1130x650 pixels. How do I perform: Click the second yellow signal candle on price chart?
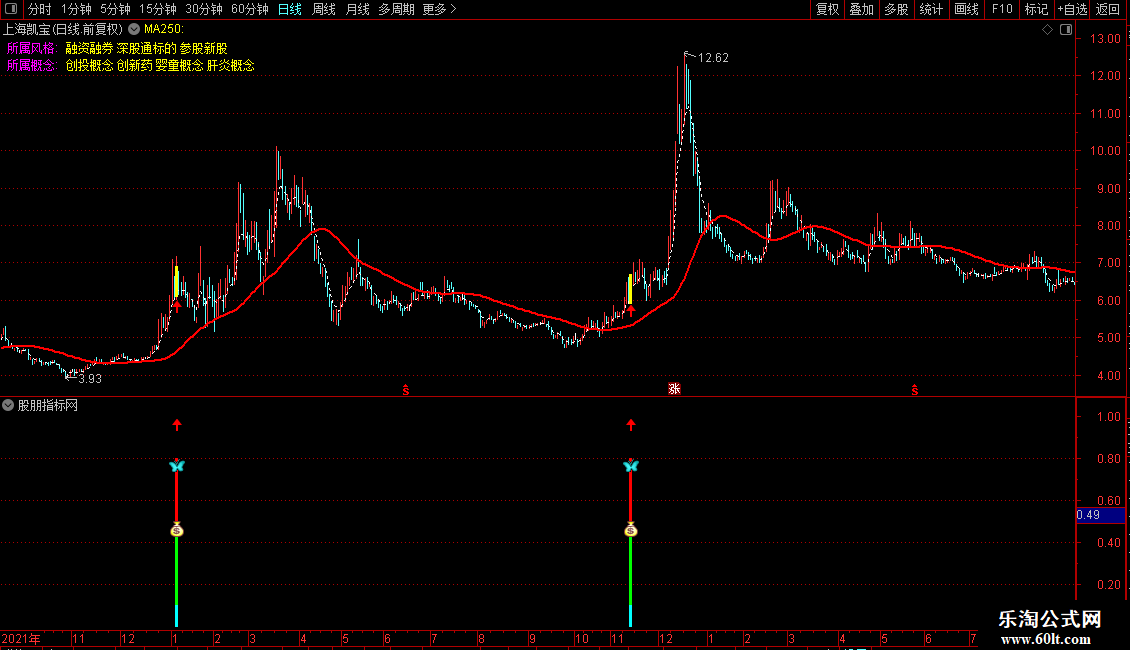630,289
